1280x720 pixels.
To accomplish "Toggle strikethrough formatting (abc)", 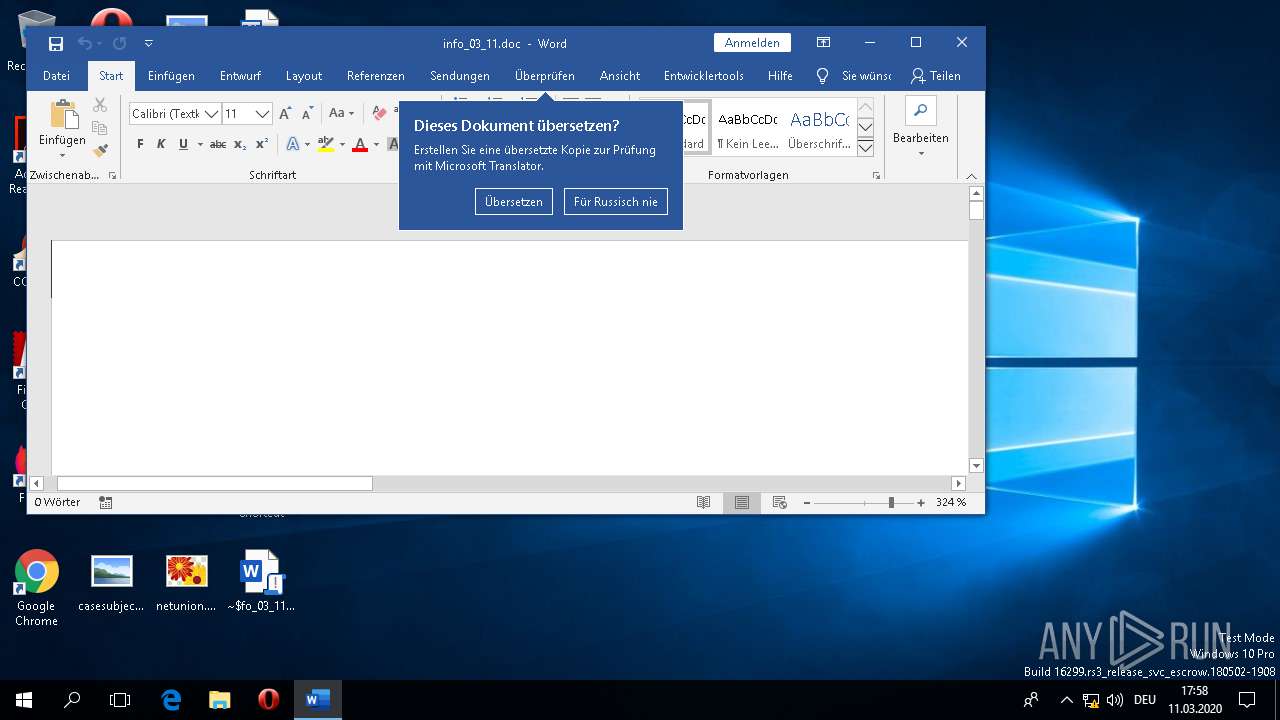I will coord(218,144).
